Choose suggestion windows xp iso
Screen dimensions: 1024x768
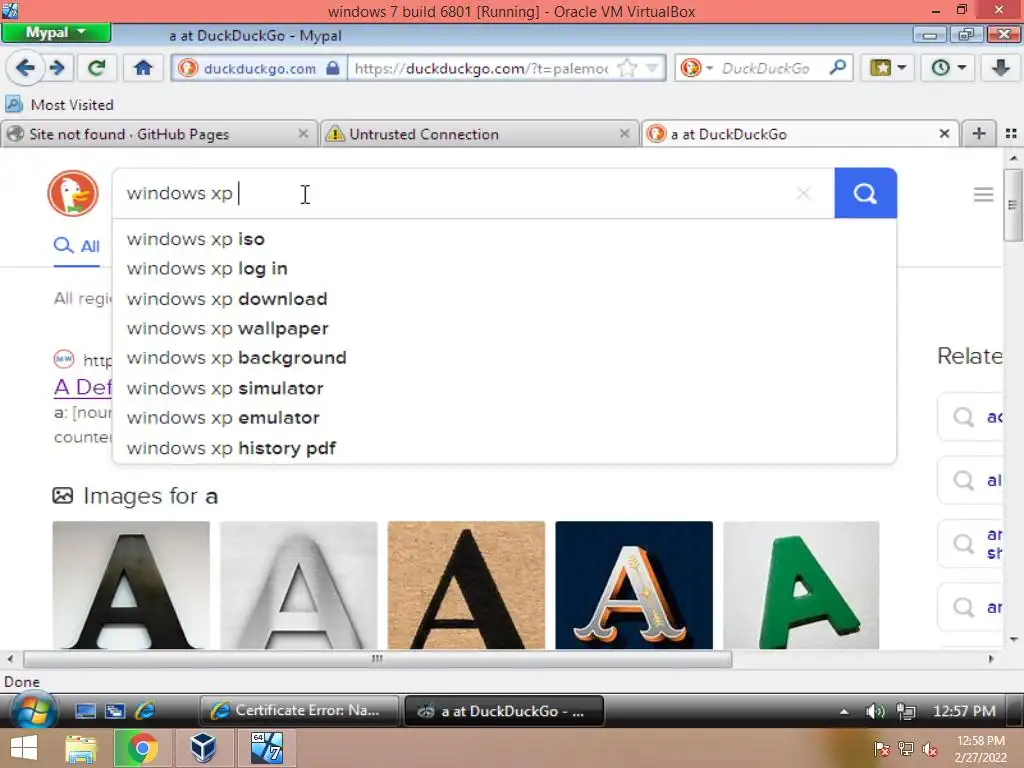point(504,239)
